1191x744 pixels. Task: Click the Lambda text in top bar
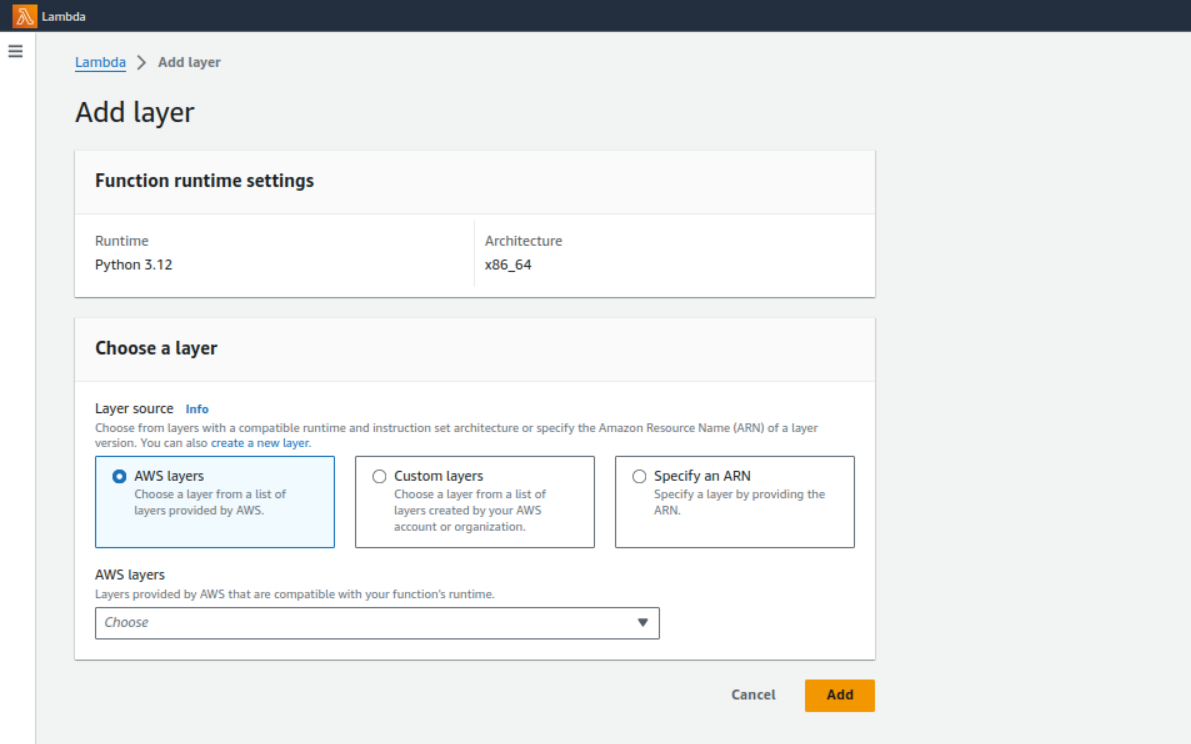(61, 16)
